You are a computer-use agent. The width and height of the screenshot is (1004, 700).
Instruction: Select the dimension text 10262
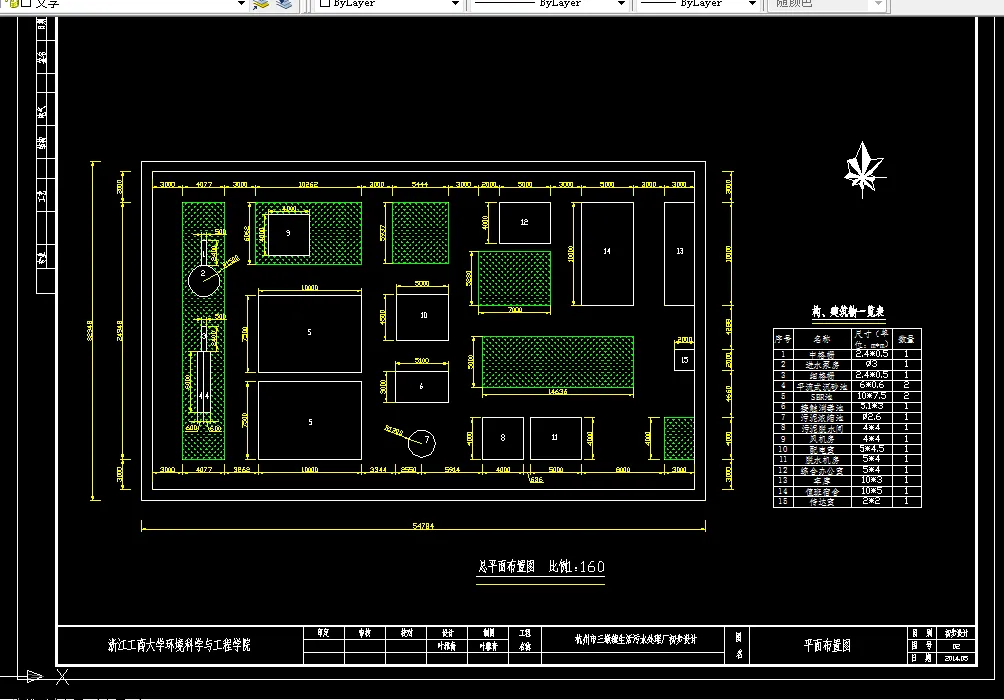308,184
